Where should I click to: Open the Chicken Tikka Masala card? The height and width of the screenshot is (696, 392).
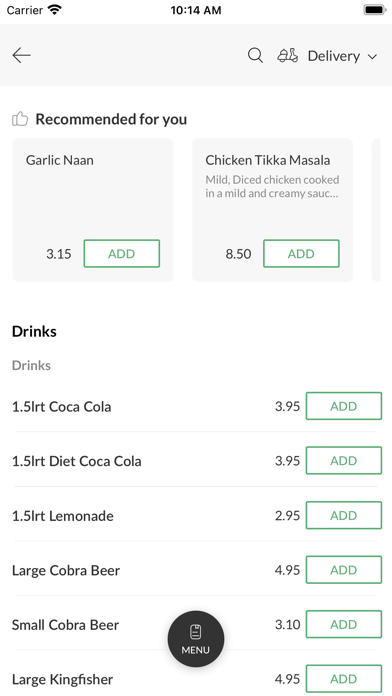click(272, 210)
